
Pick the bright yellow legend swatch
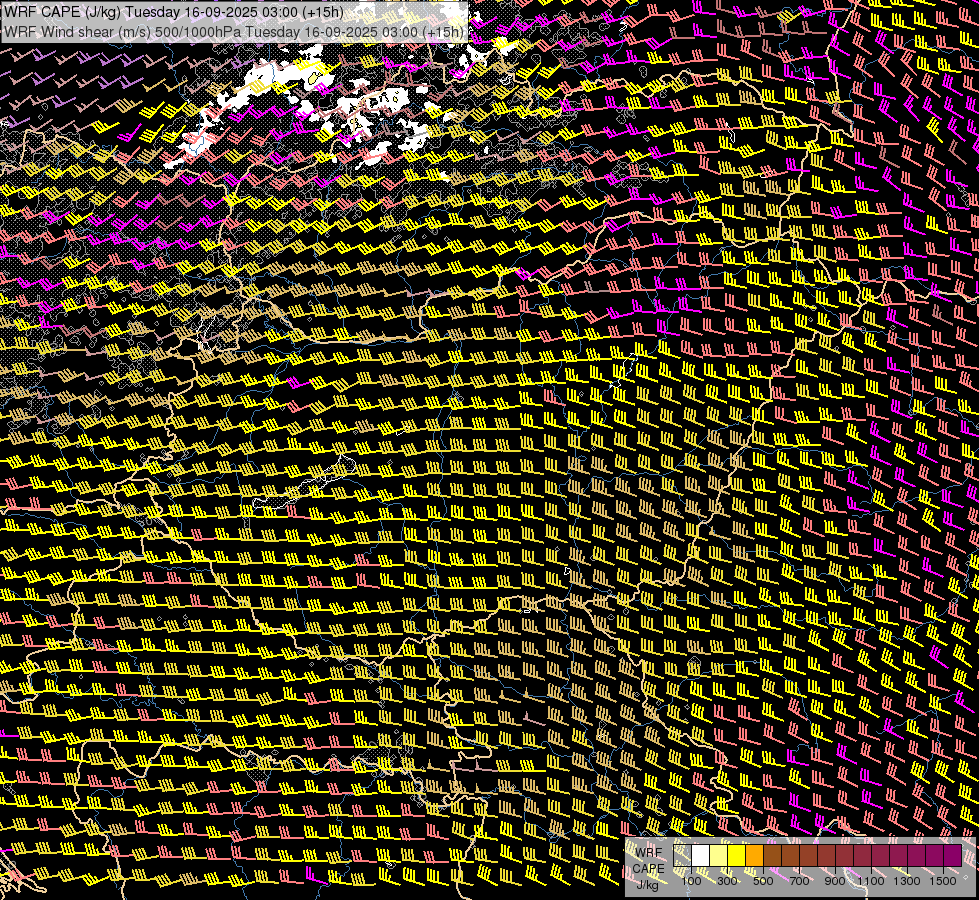click(737, 856)
